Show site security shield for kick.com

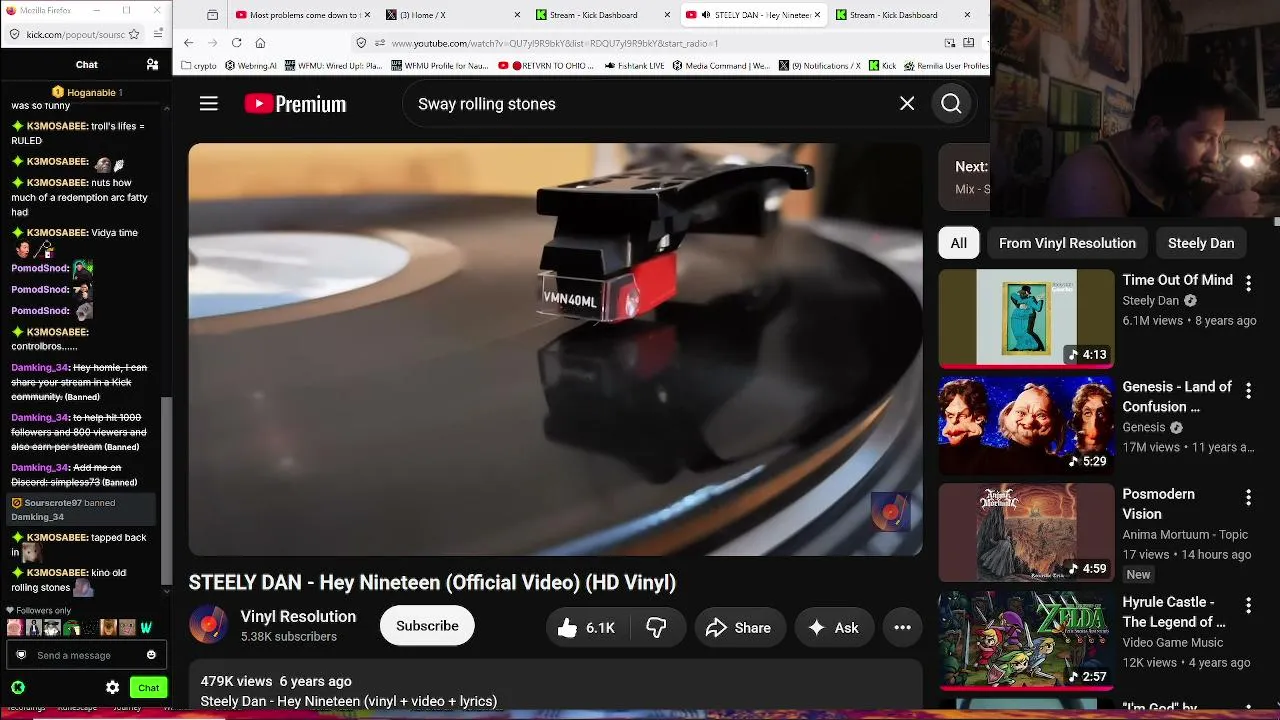[x=14, y=34]
